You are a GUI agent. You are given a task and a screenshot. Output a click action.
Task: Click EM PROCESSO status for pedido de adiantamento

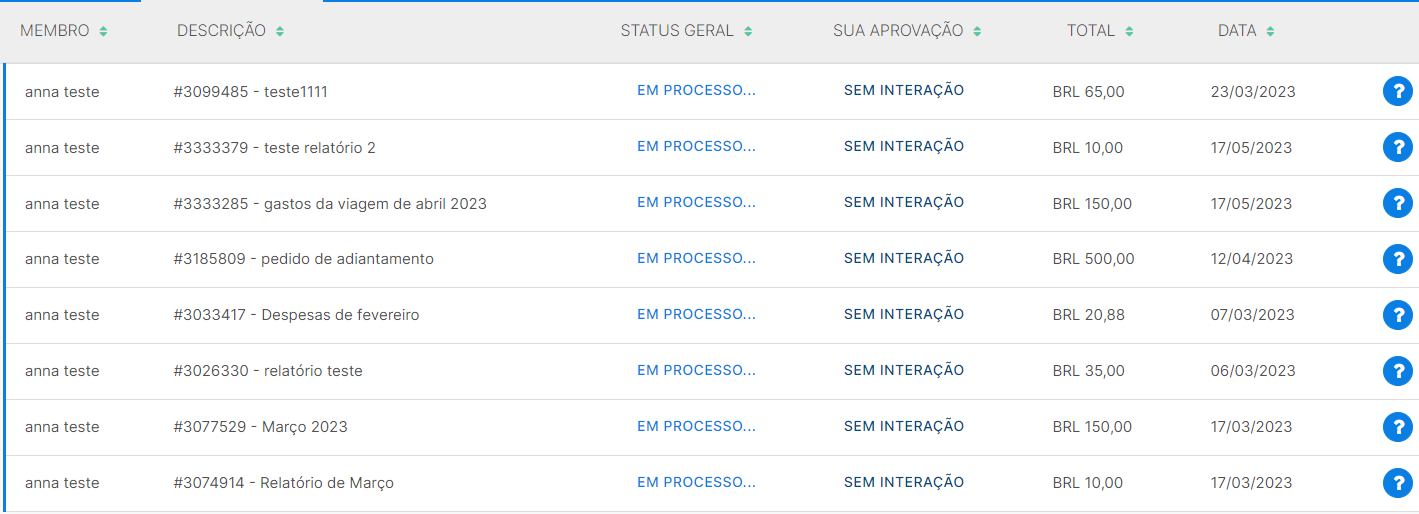[x=696, y=258]
